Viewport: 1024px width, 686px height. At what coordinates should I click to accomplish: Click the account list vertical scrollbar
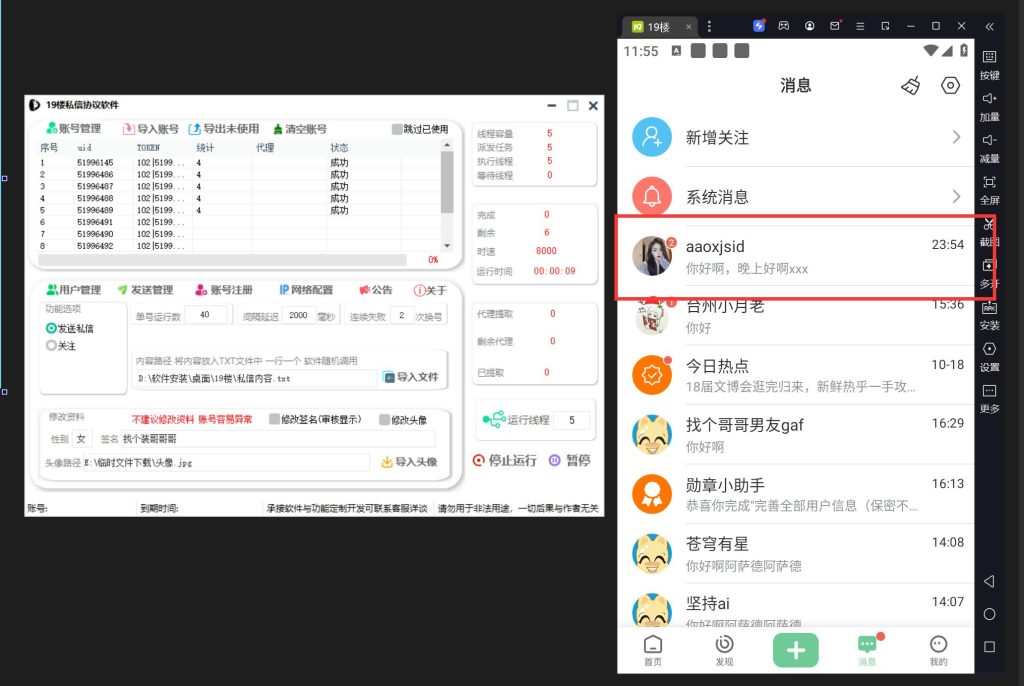point(447,185)
